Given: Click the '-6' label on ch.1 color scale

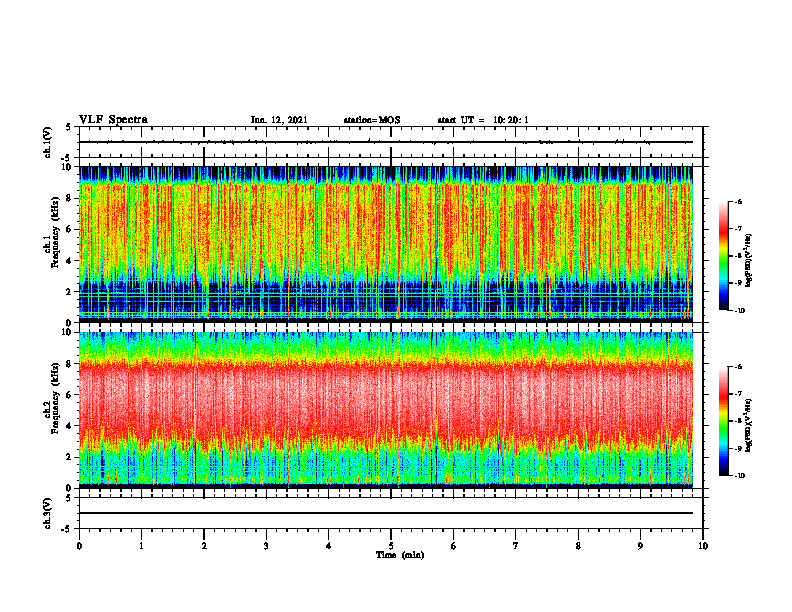Looking at the screenshot, I should click(x=739, y=202).
